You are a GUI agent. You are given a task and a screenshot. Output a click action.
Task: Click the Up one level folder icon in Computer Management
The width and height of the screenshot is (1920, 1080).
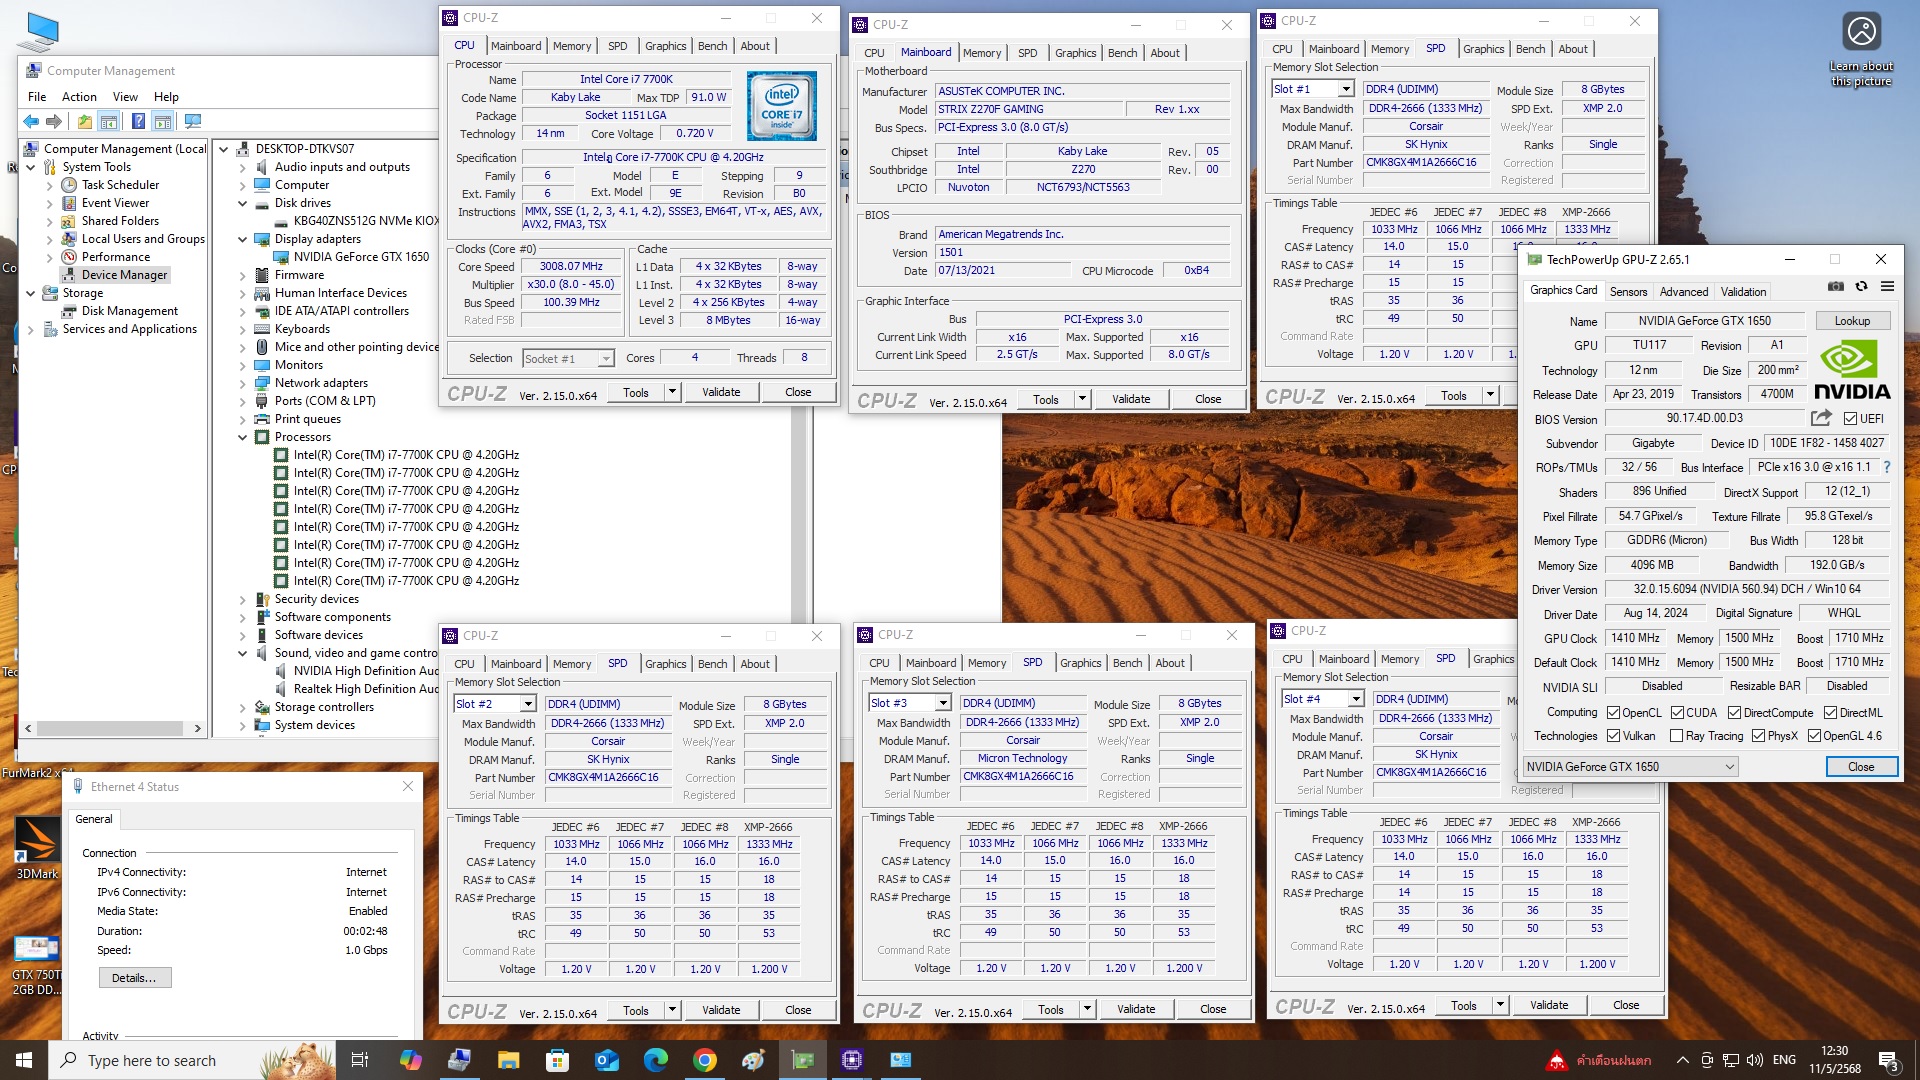[x=85, y=122]
